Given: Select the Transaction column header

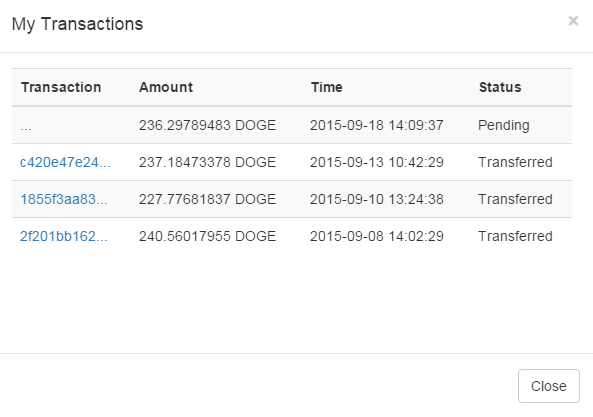Looking at the screenshot, I should (61, 87).
